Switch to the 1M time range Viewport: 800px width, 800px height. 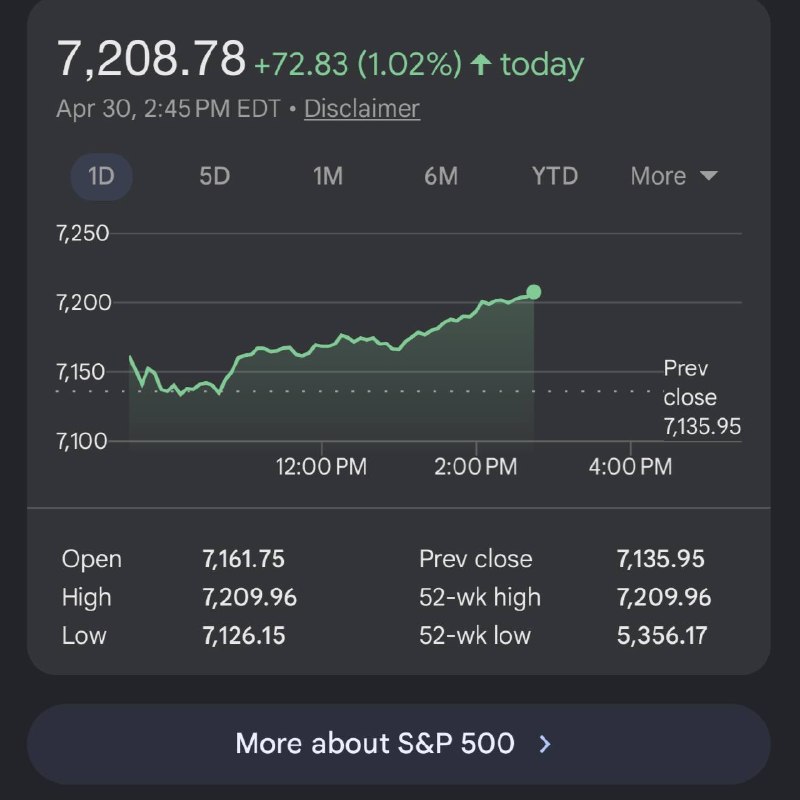[328, 177]
